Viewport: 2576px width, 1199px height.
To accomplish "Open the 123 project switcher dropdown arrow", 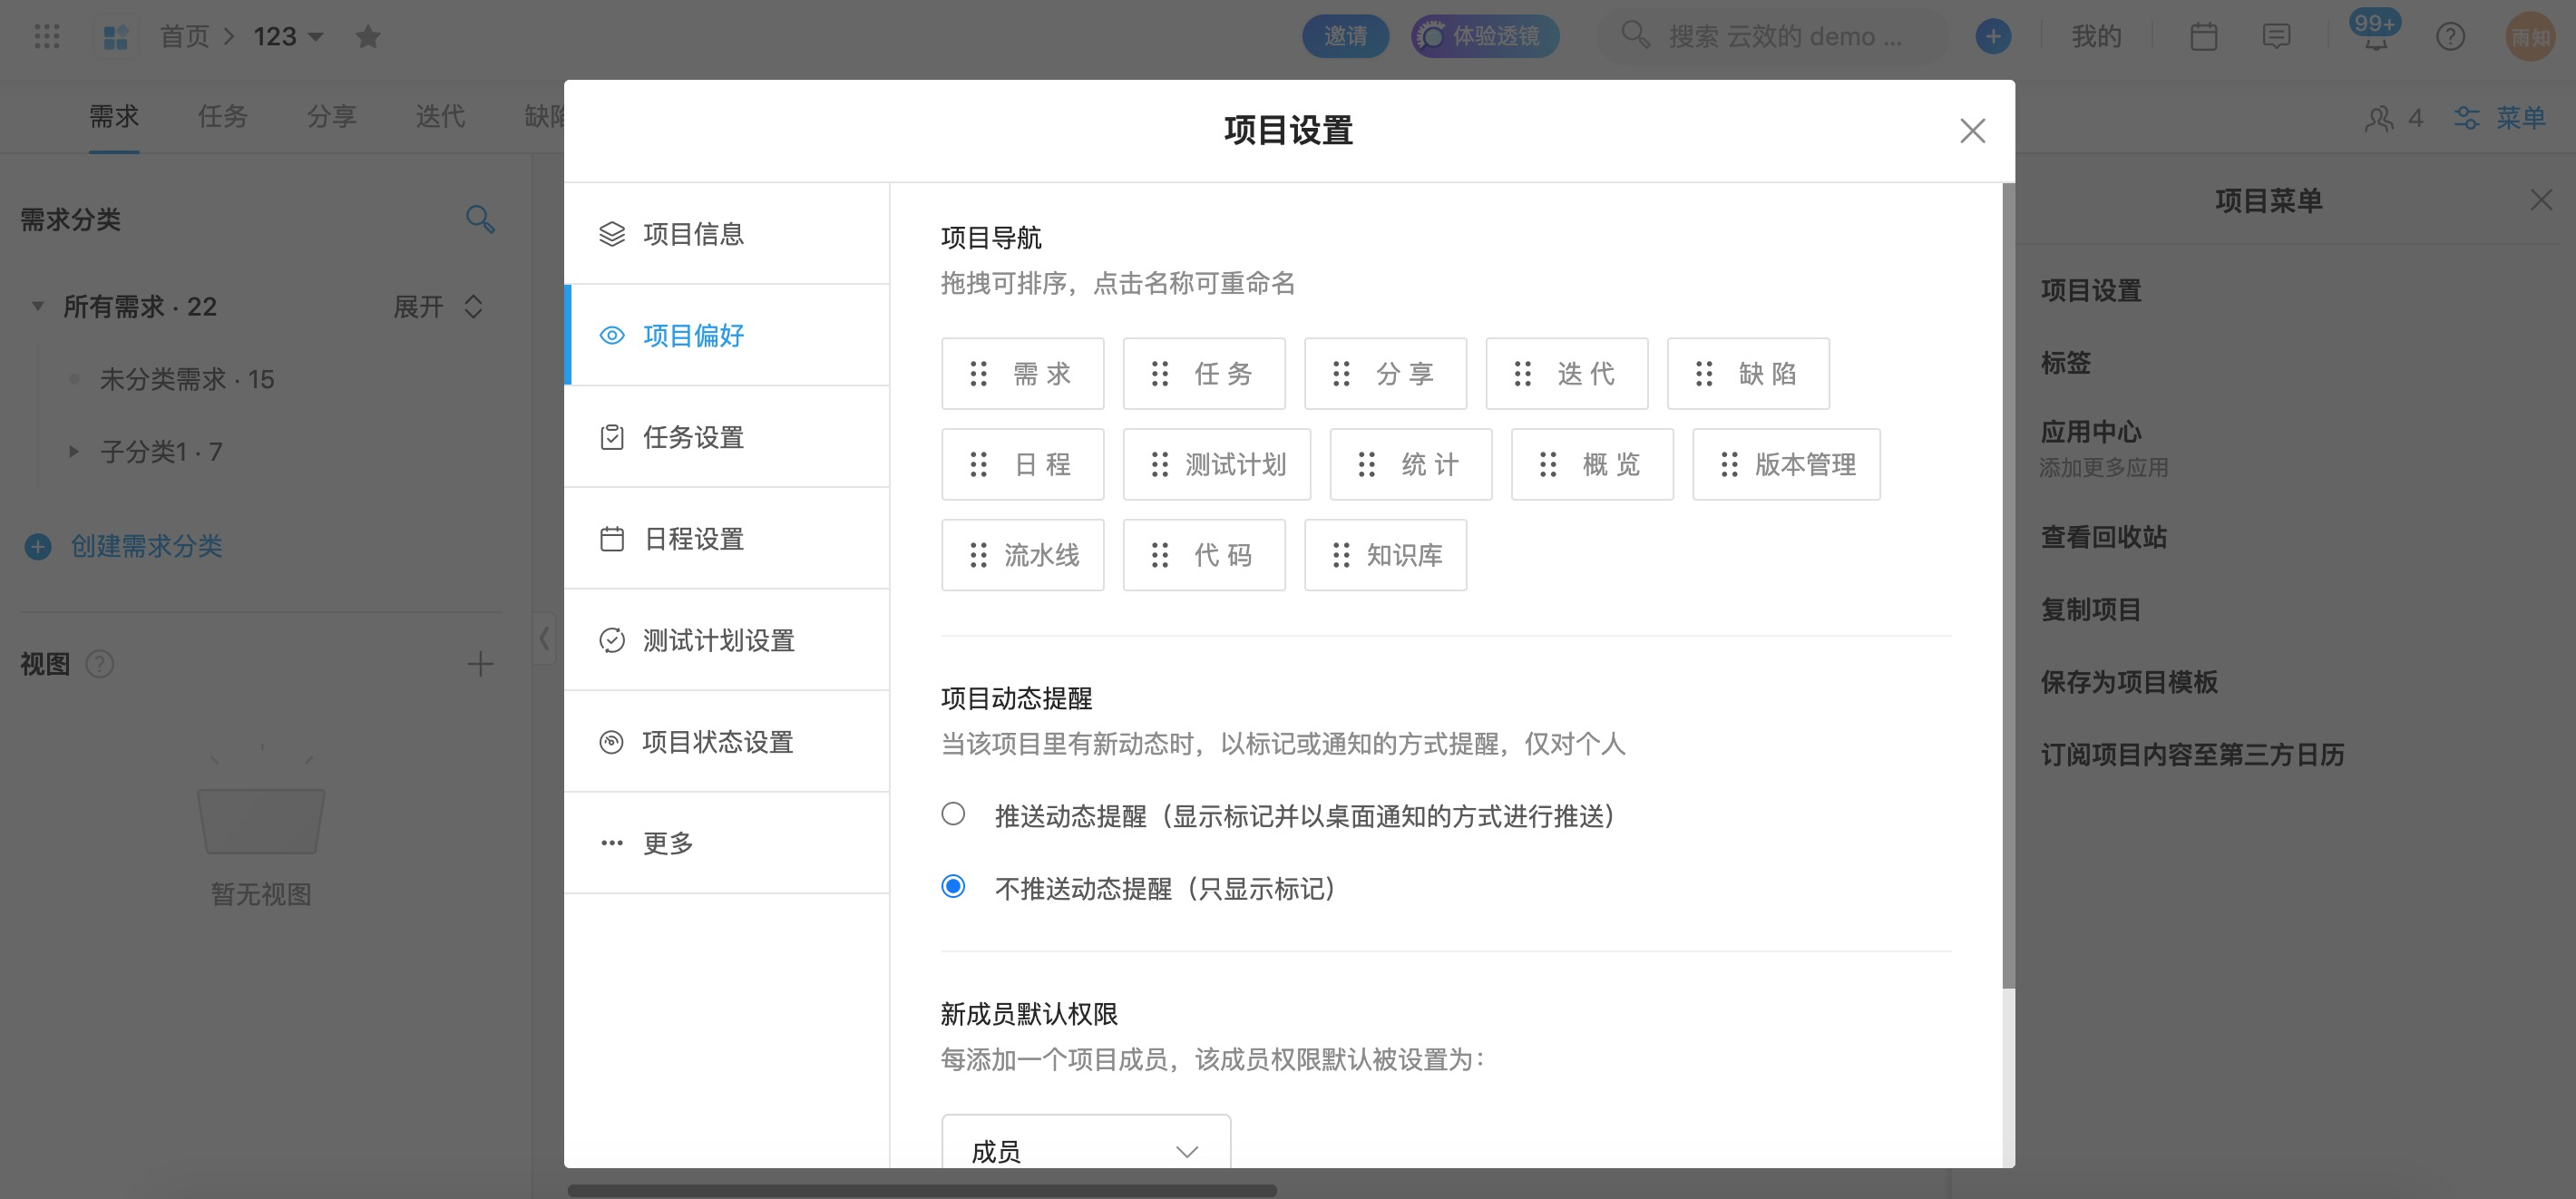I will [x=316, y=37].
